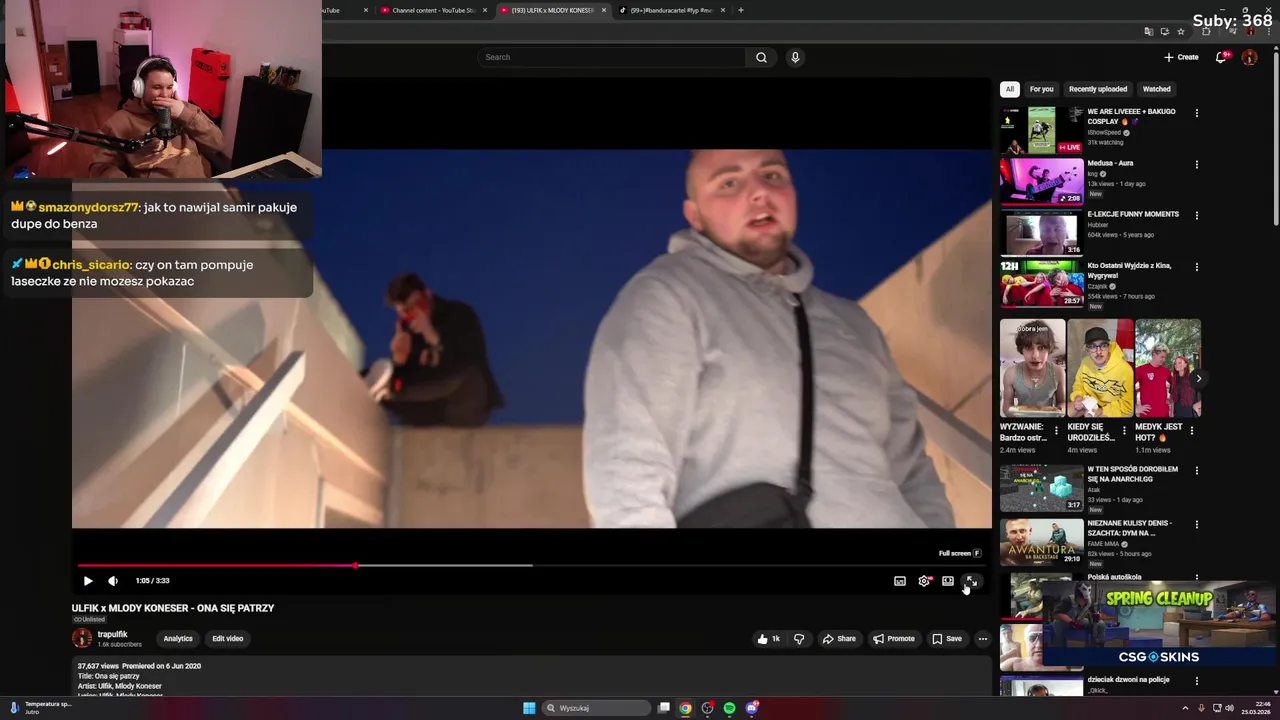The height and width of the screenshot is (720, 1280).
Task: Open YouTube notifications bell
Action: pyautogui.click(x=1221, y=57)
